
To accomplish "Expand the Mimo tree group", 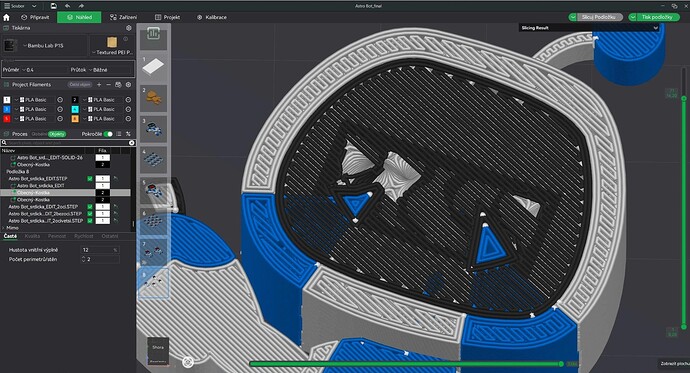I will coord(4,228).
